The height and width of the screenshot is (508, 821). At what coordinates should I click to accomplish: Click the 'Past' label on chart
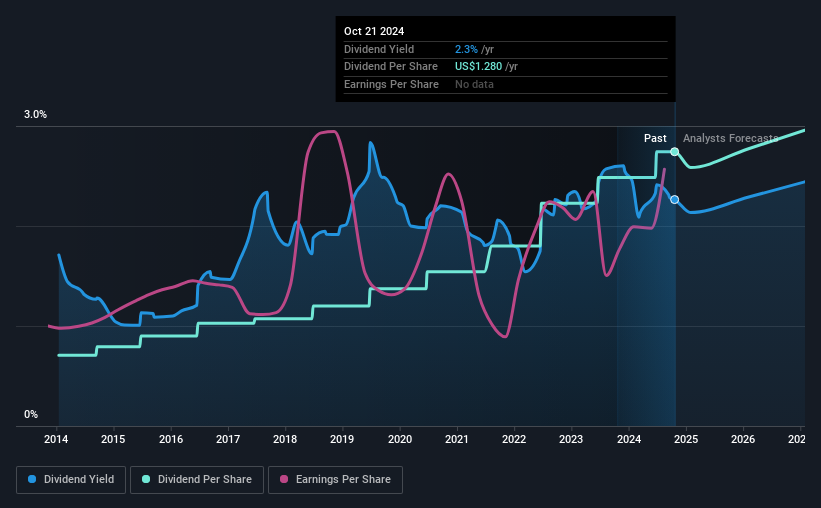(655, 138)
